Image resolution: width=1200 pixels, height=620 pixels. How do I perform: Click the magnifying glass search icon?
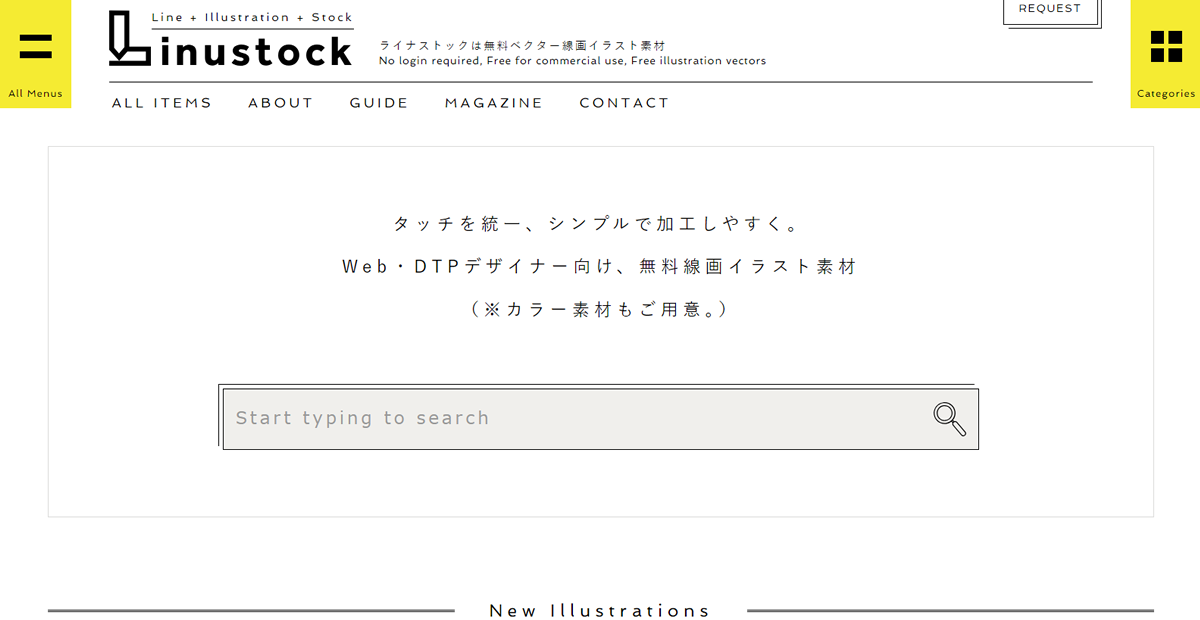tap(949, 419)
